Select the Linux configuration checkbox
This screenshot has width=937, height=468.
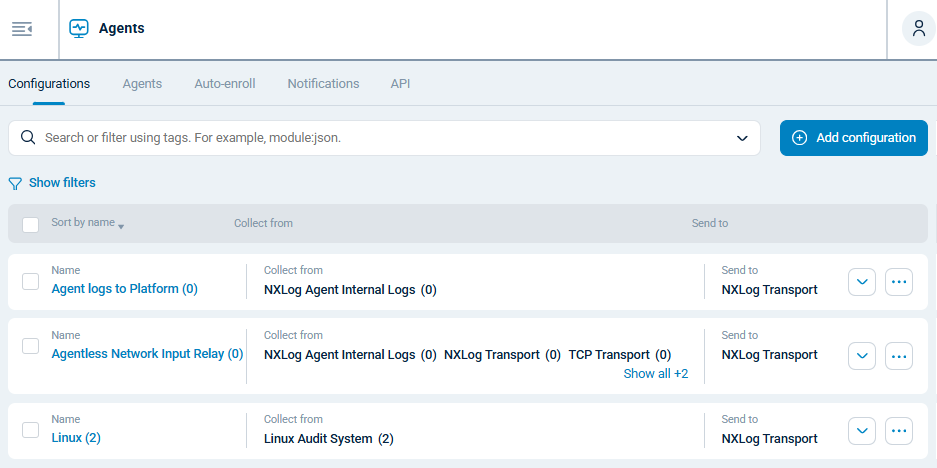click(x=30, y=430)
